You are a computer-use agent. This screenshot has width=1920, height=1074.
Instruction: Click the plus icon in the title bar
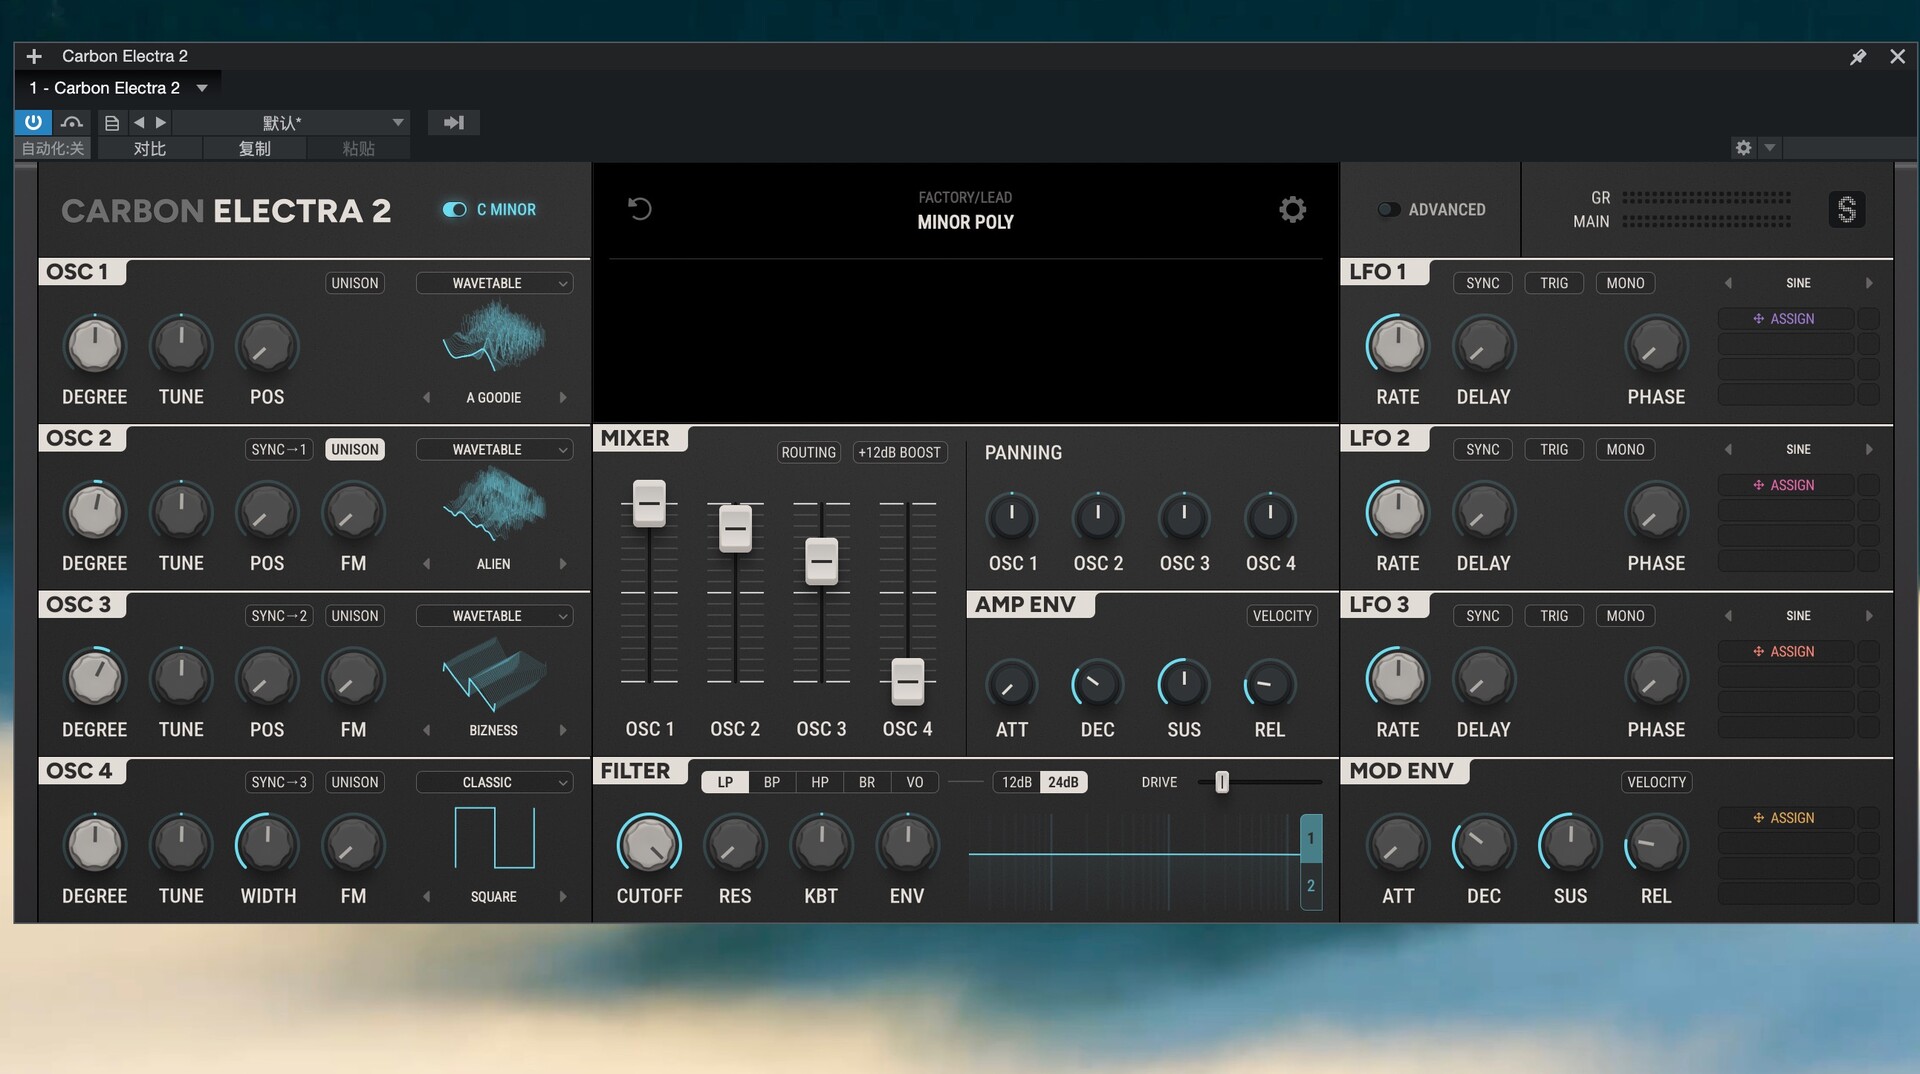click(34, 57)
